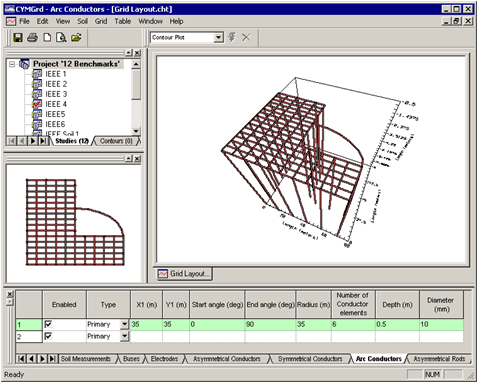The image size is (478, 383).
Task: Open Type dropdown for row 1
Action: click(x=125, y=324)
